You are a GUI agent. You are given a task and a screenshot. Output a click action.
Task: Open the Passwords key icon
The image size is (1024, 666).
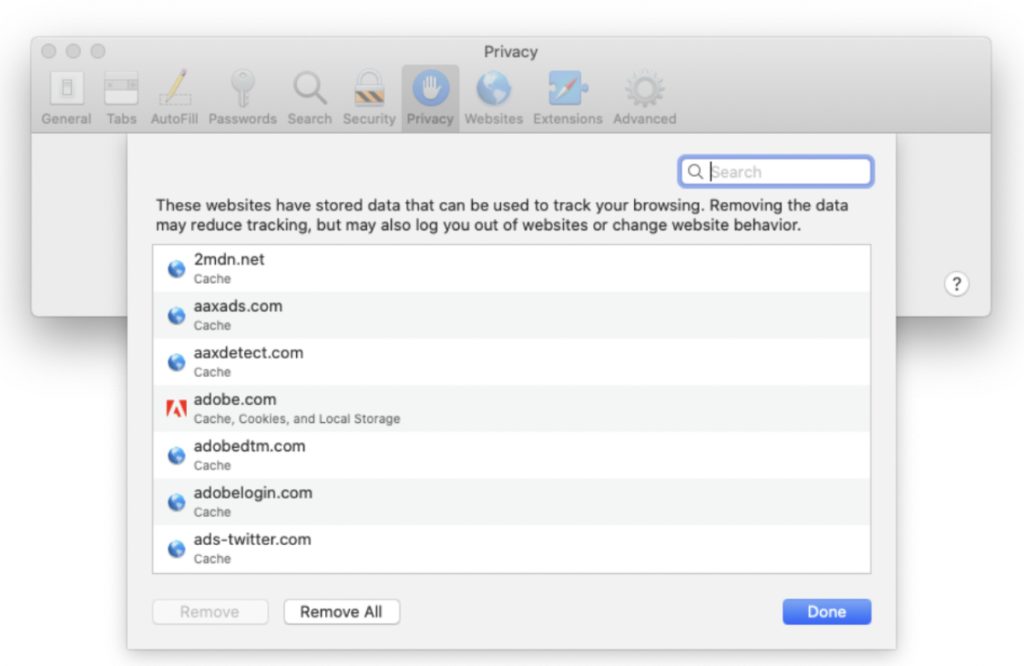pyautogui.click(x=242, y=88)
